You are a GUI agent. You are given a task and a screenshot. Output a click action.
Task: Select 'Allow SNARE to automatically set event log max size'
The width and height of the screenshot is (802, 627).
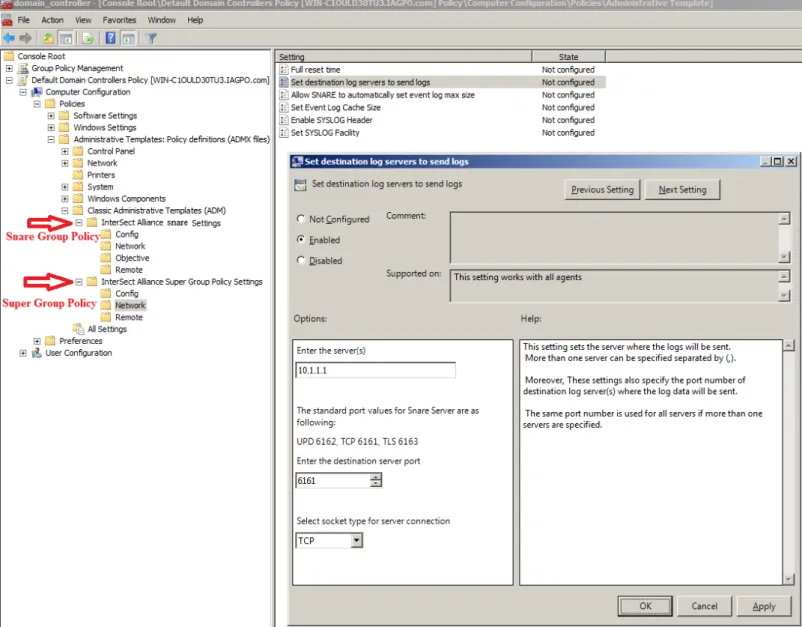coord(383,95)
